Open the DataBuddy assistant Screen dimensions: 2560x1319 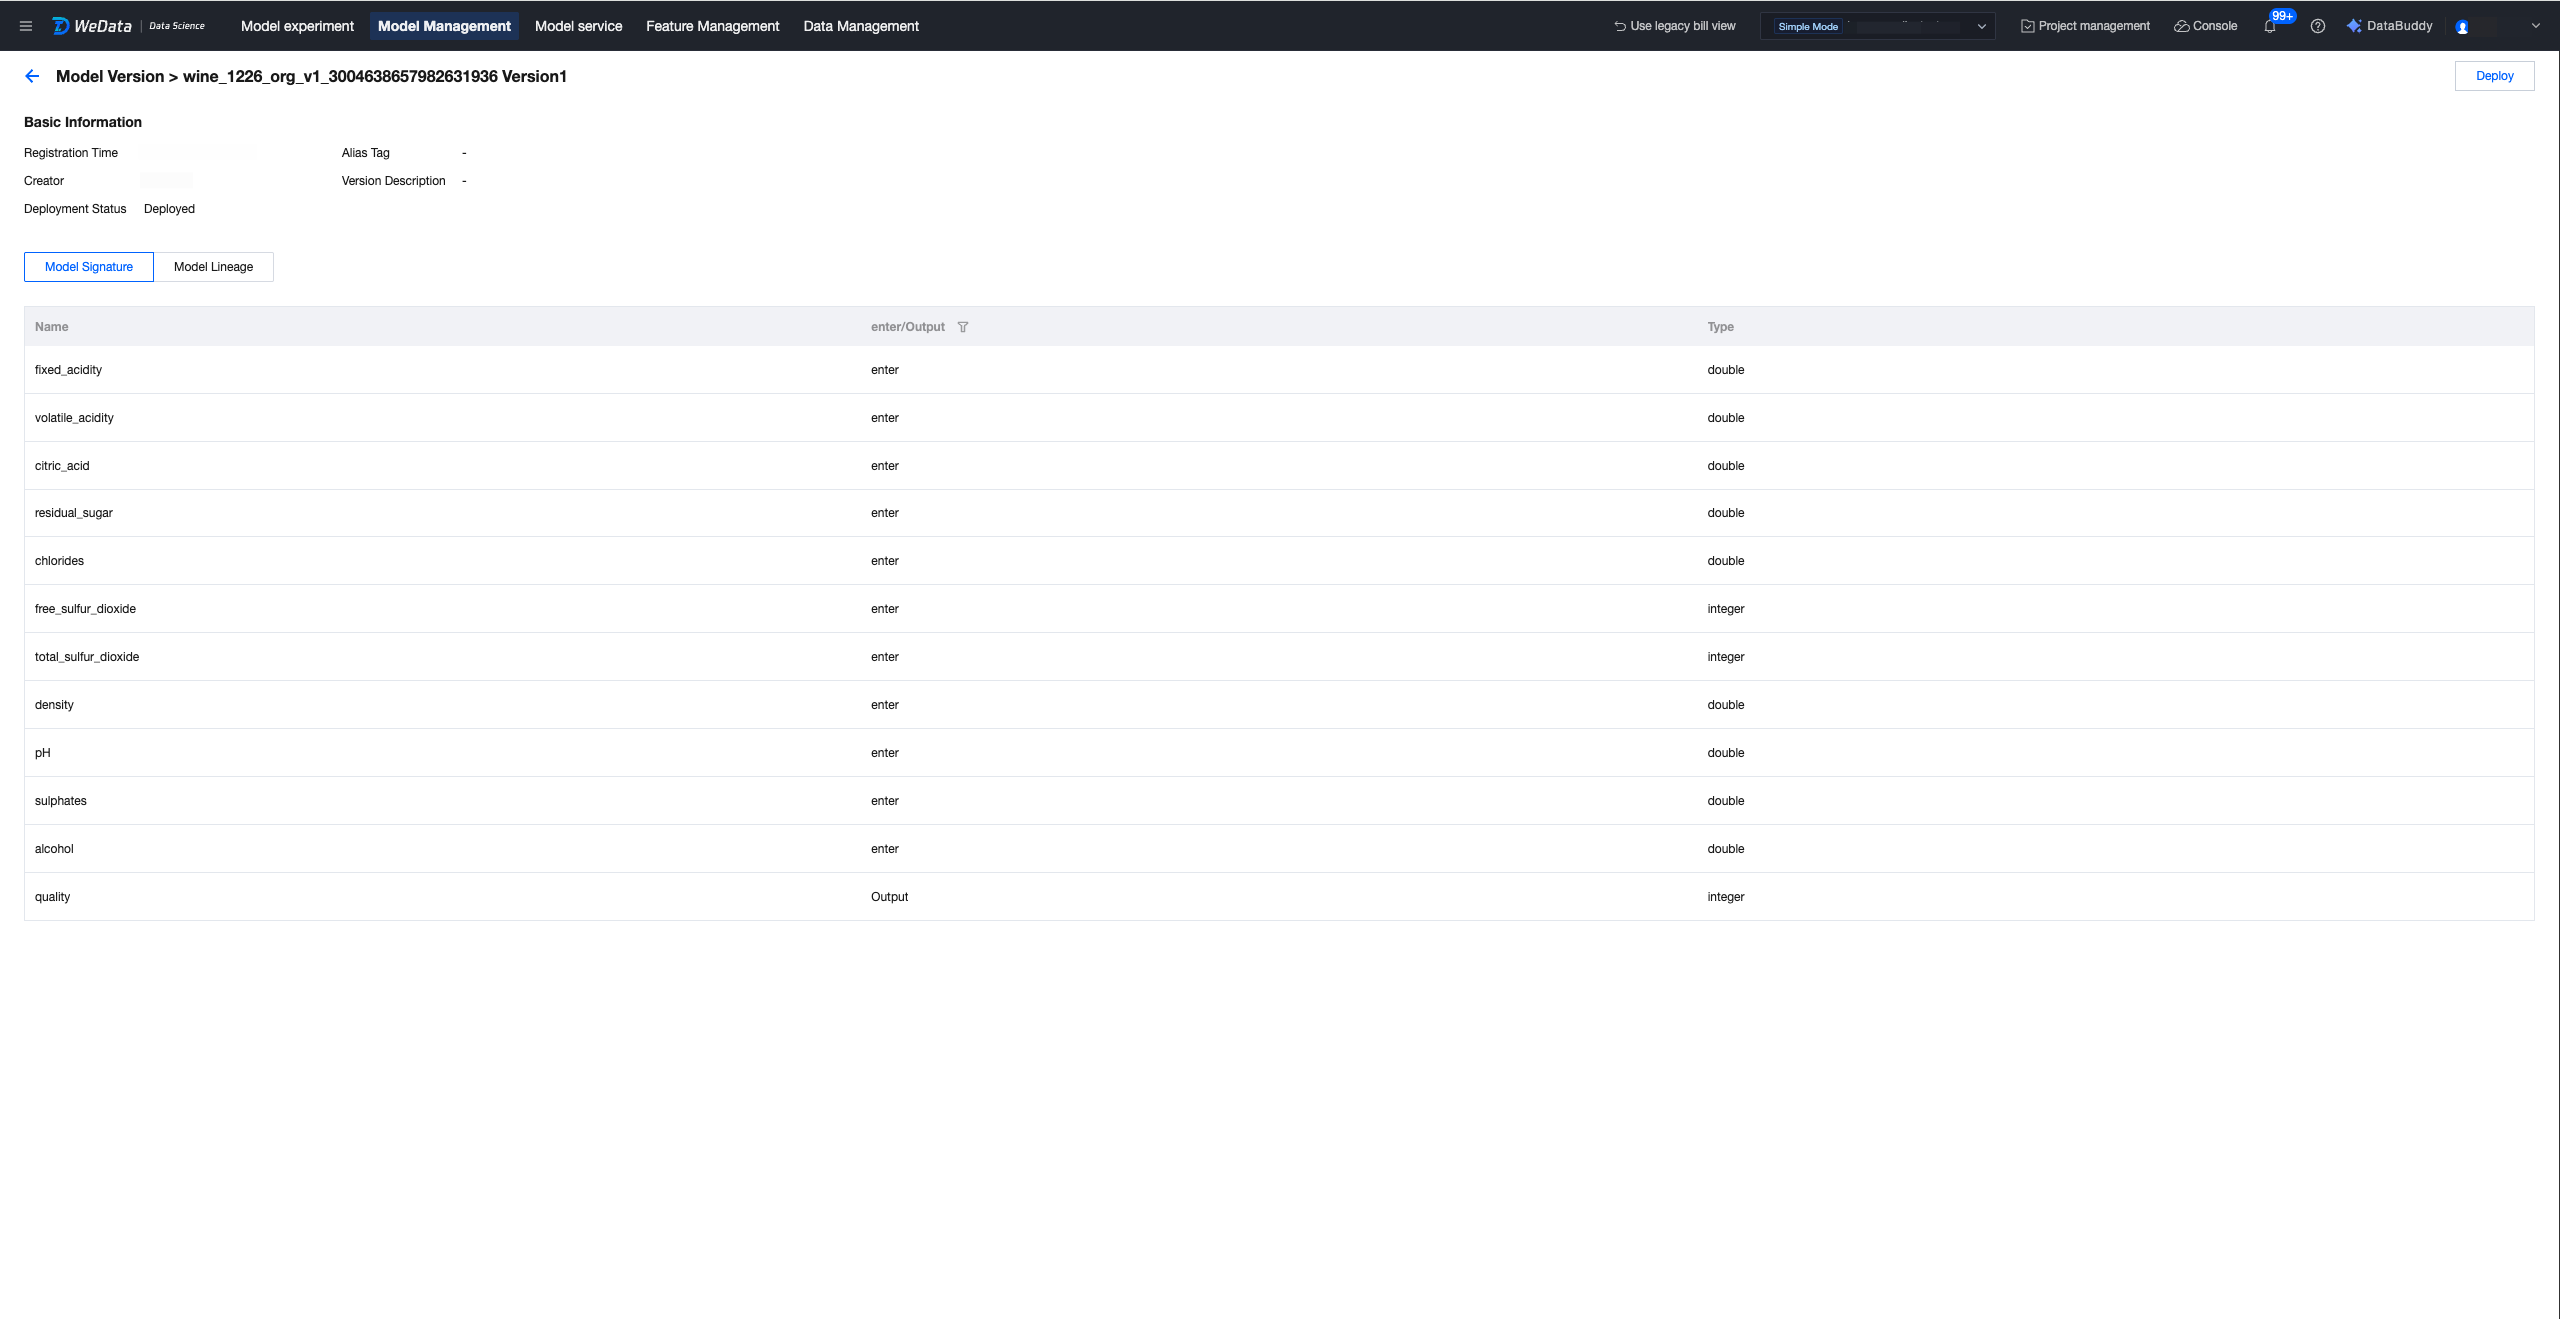coord(2389,26)
